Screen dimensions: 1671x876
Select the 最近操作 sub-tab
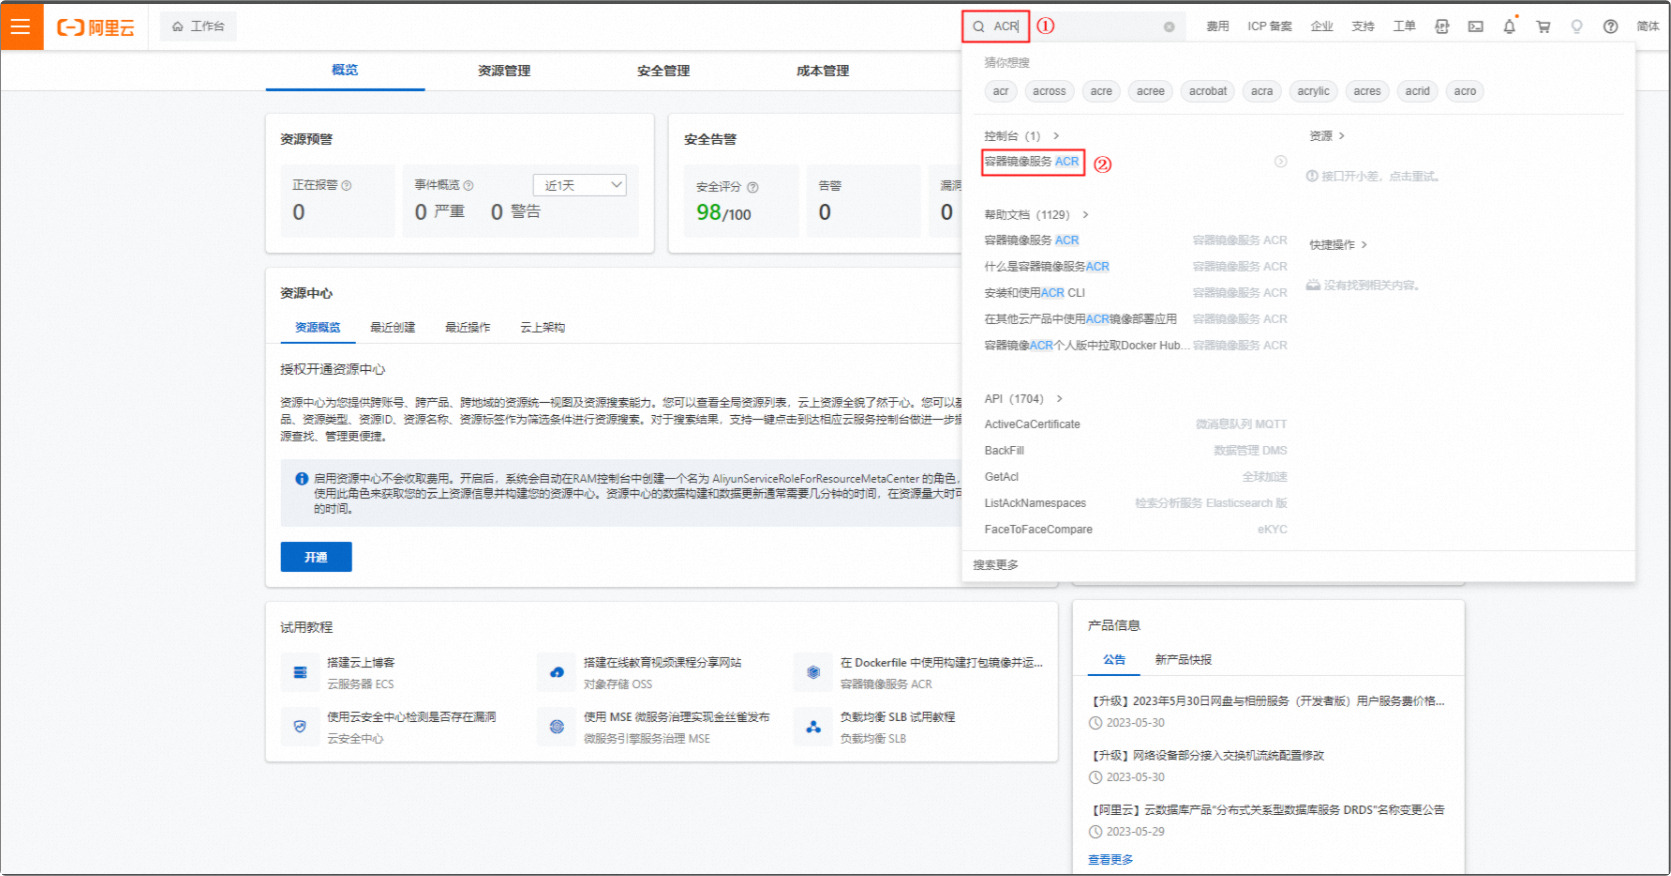(467, 328)
